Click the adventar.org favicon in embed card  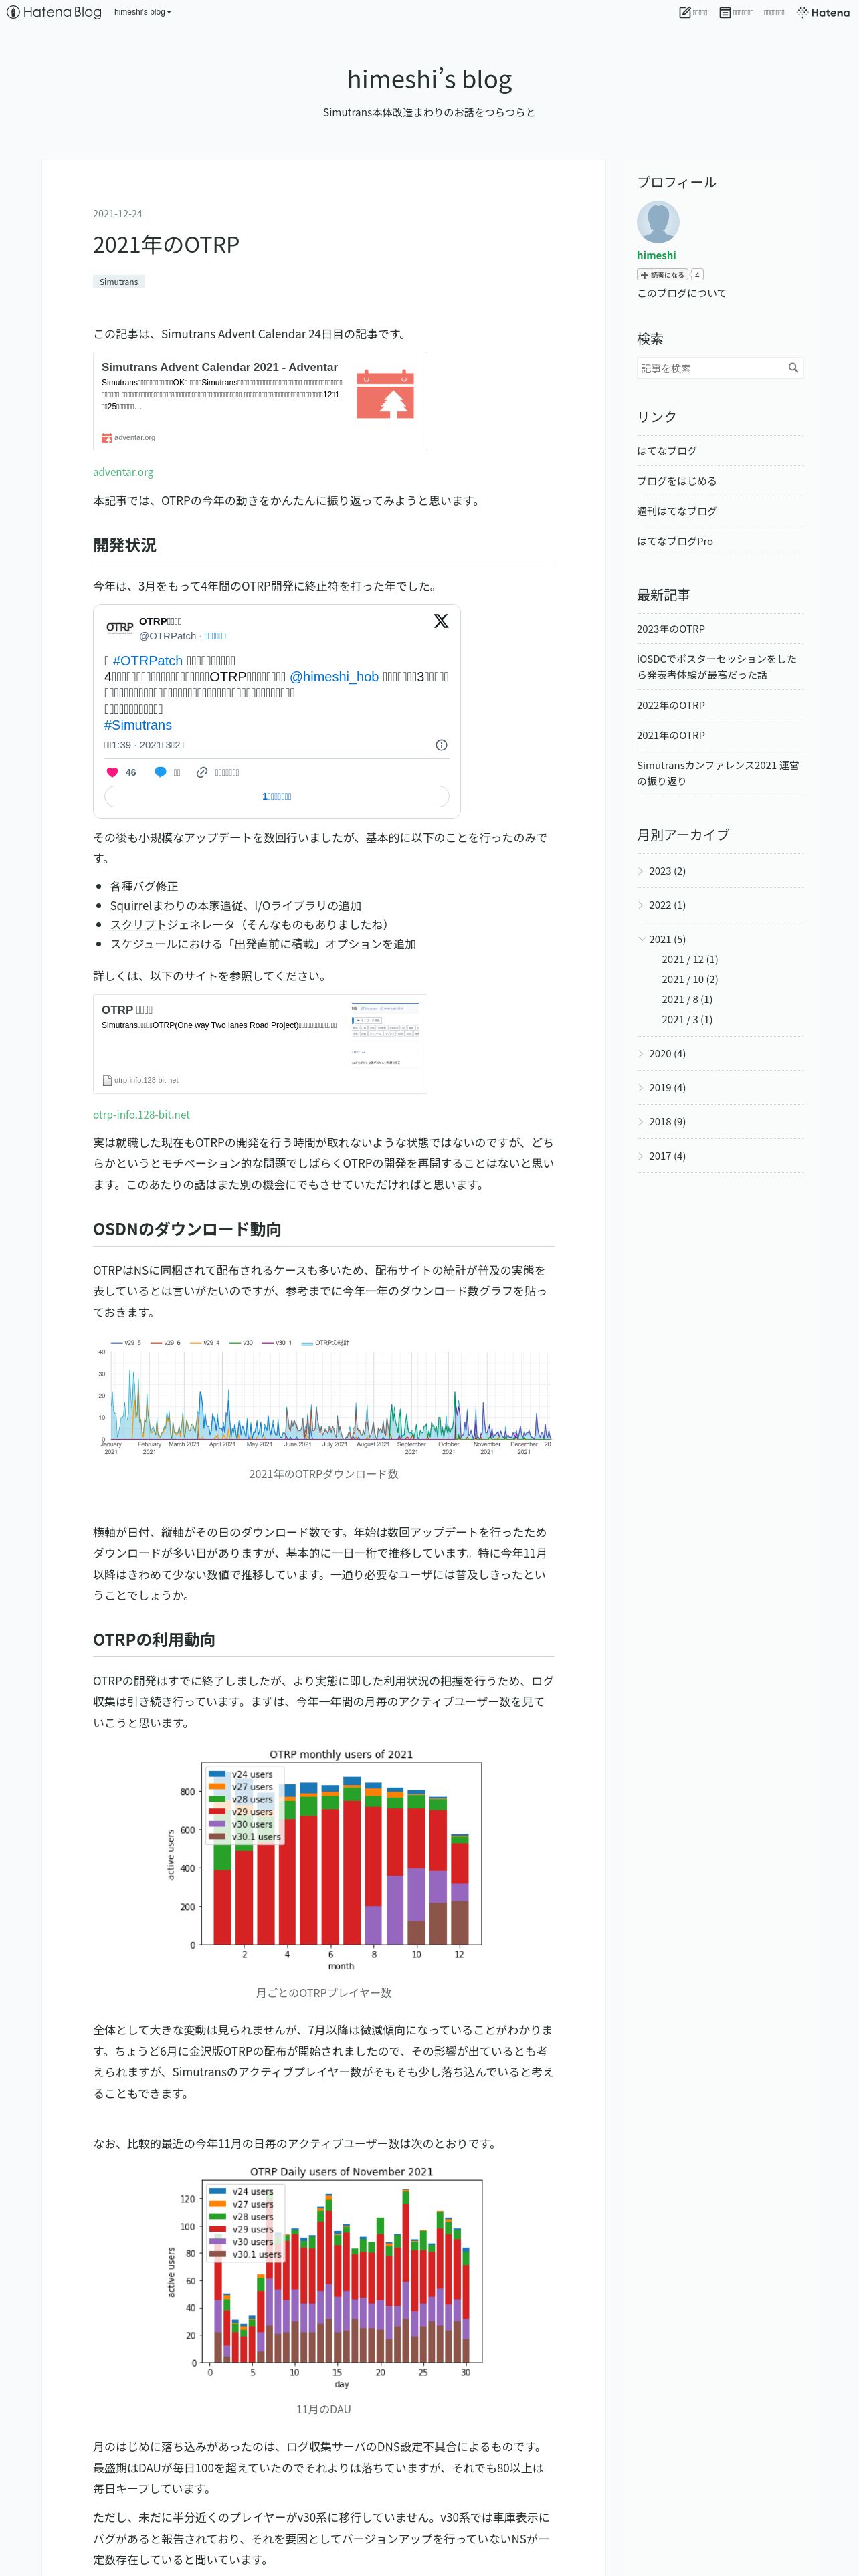(x=106, y=438)
